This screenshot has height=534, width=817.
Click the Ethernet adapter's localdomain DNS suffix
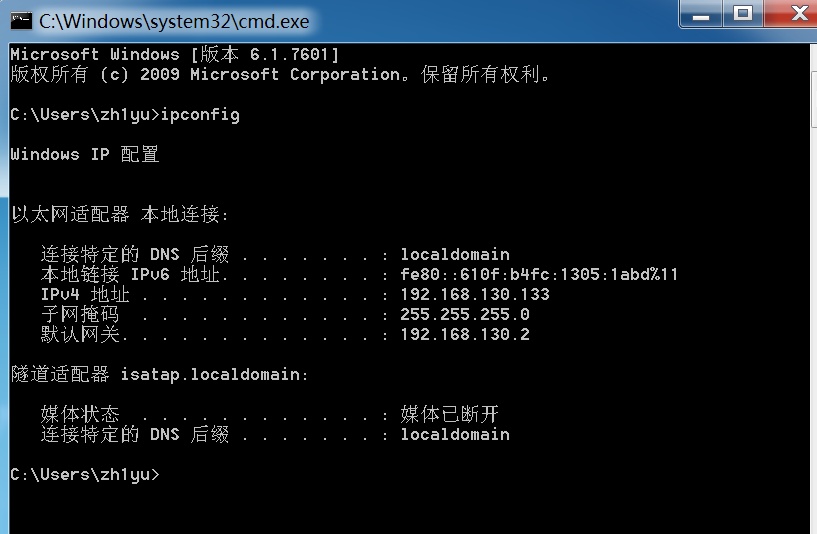point(454,255)
